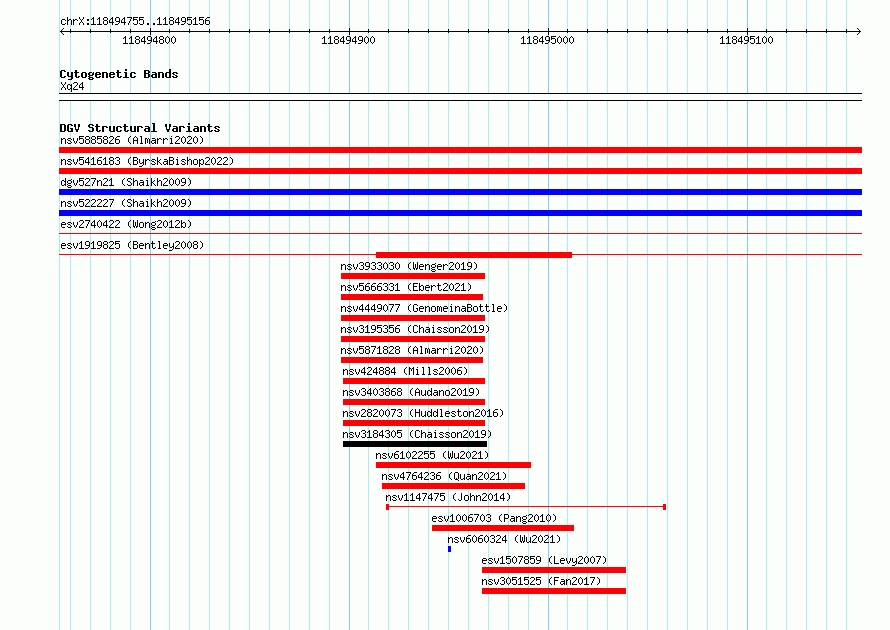The image size is (890, 630).
Task: Click the Xq24 cytogenetic band bar
Action: (460, 97)
